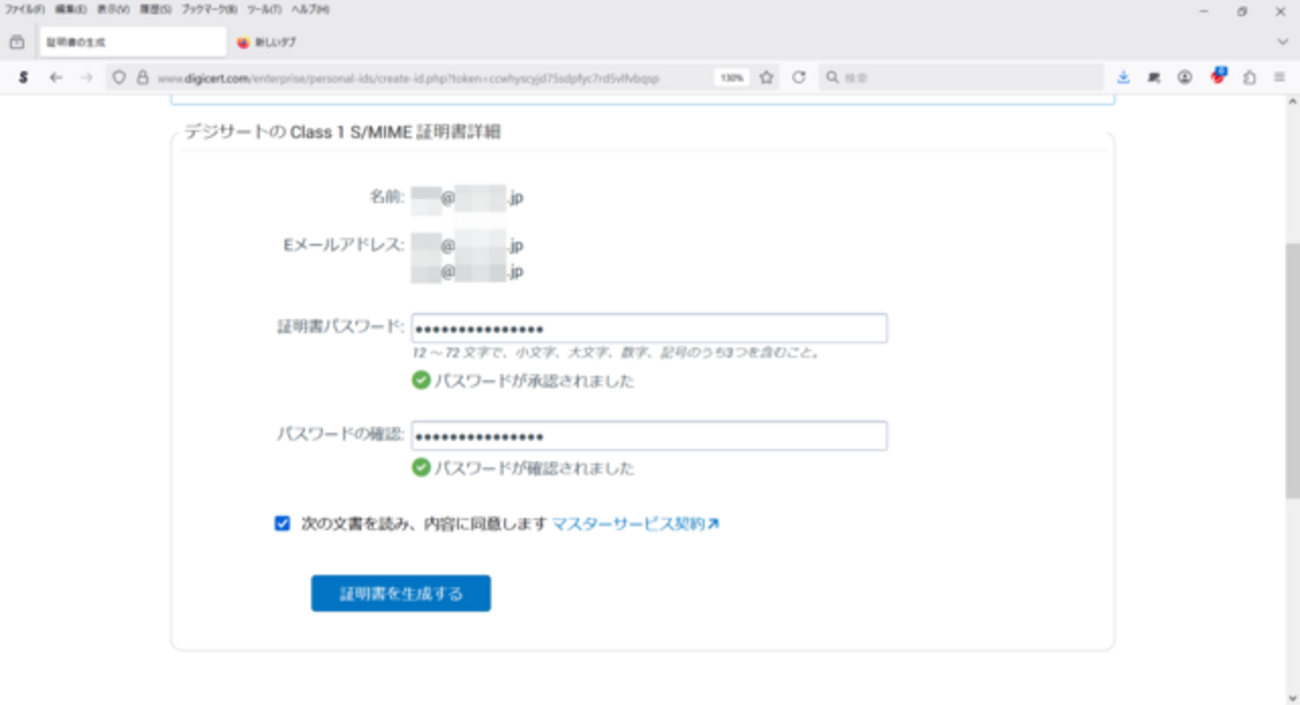
Task: Switch to the 証明書の生成 tab
Action: pyautogui.click(x=132, y=43)
